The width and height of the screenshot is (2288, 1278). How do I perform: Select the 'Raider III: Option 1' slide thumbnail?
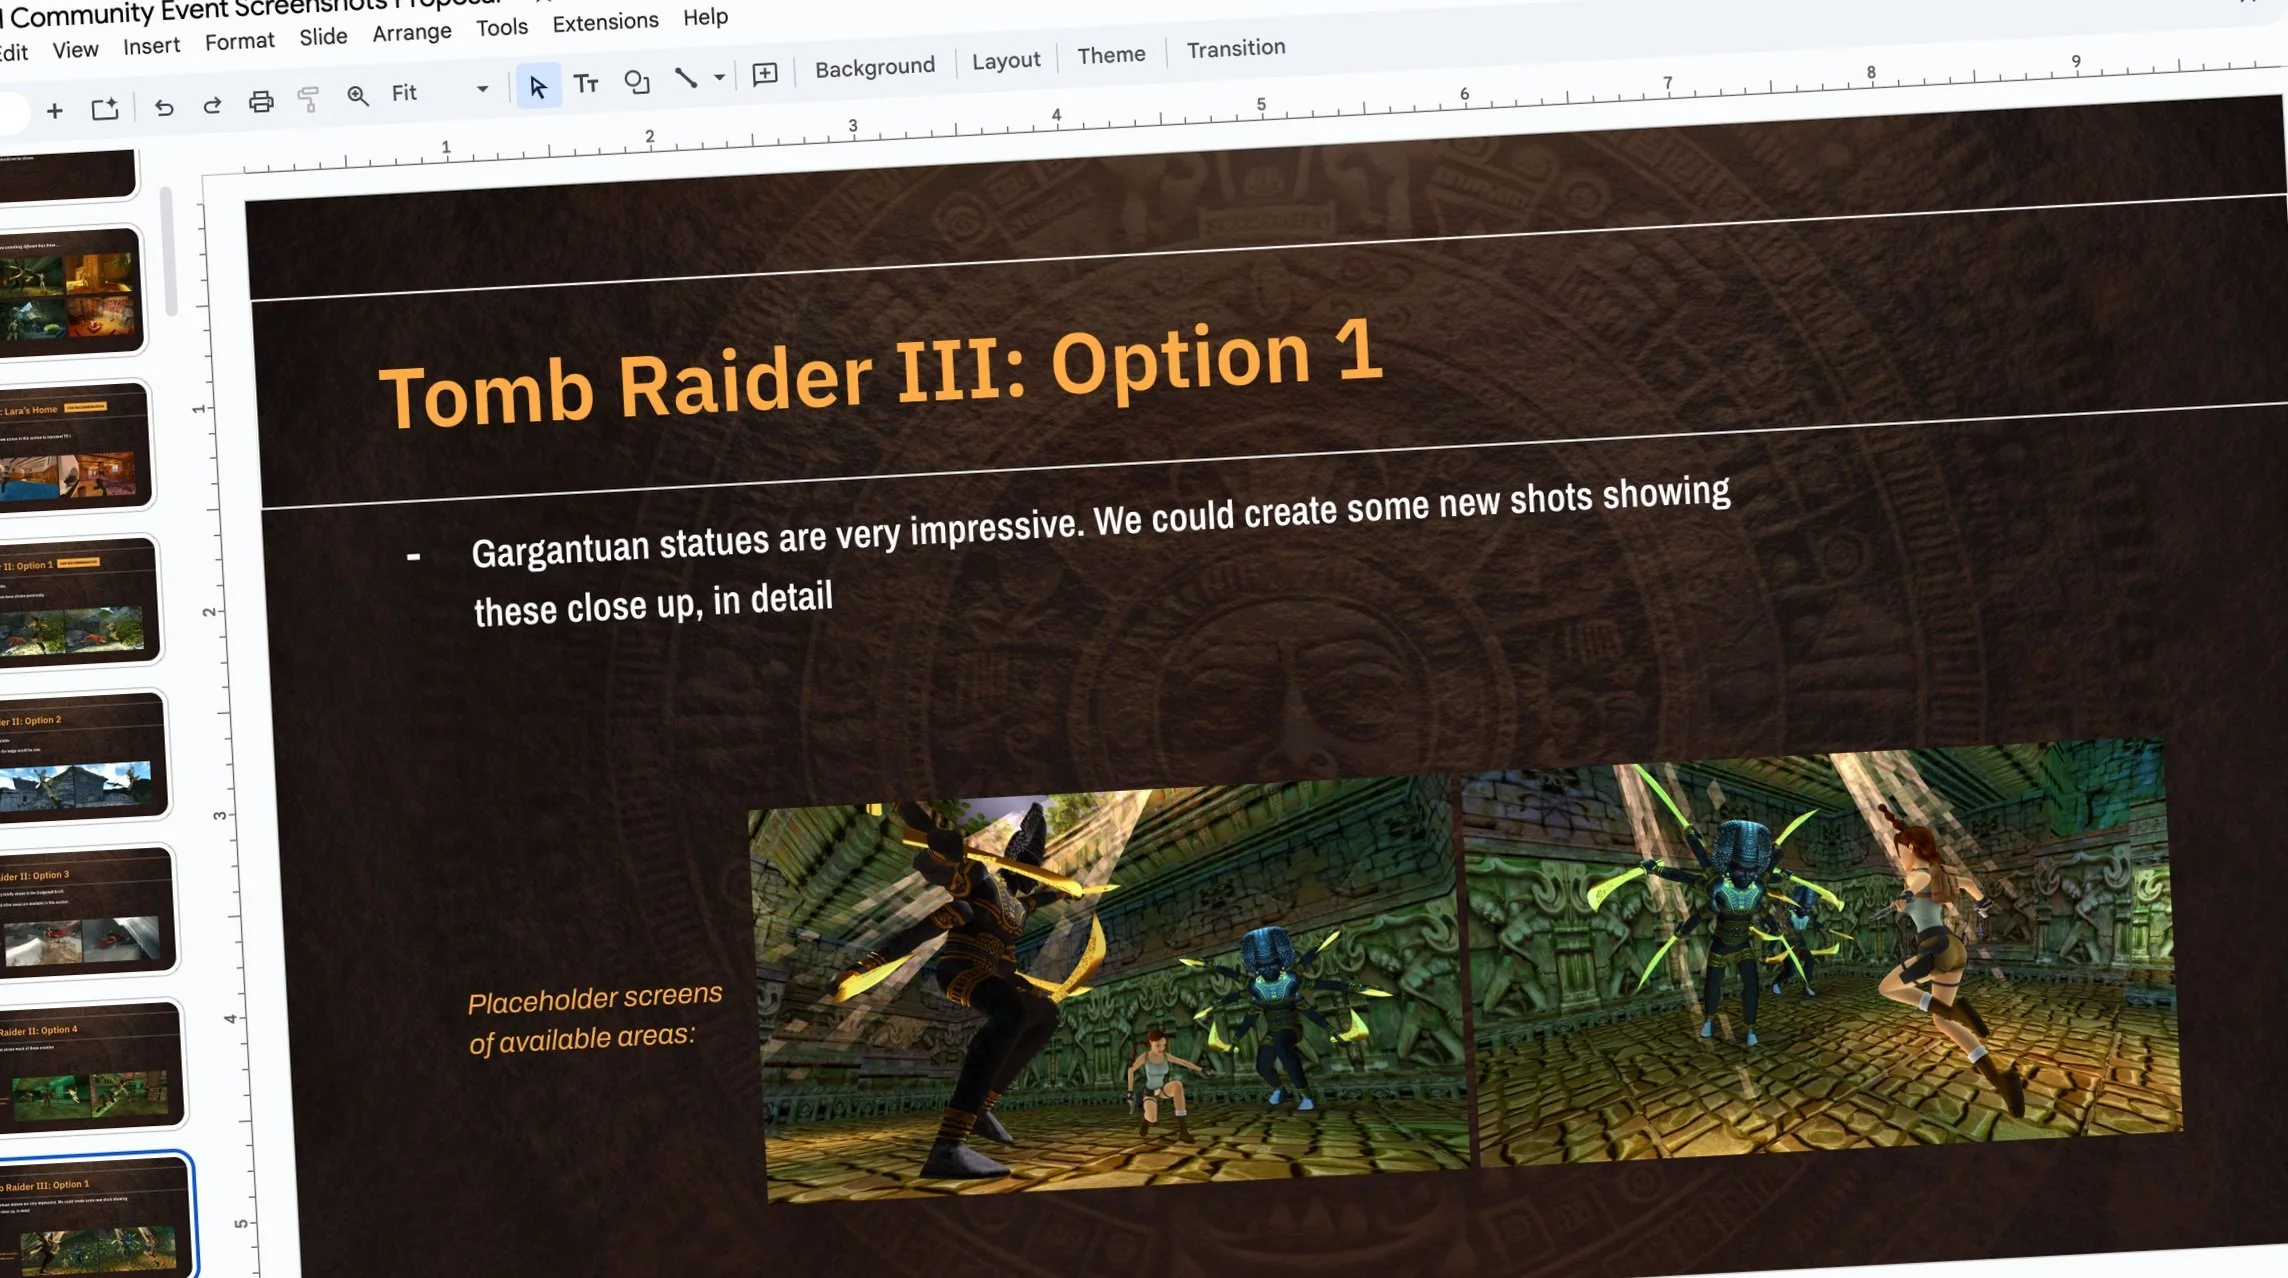point(96,1217)
